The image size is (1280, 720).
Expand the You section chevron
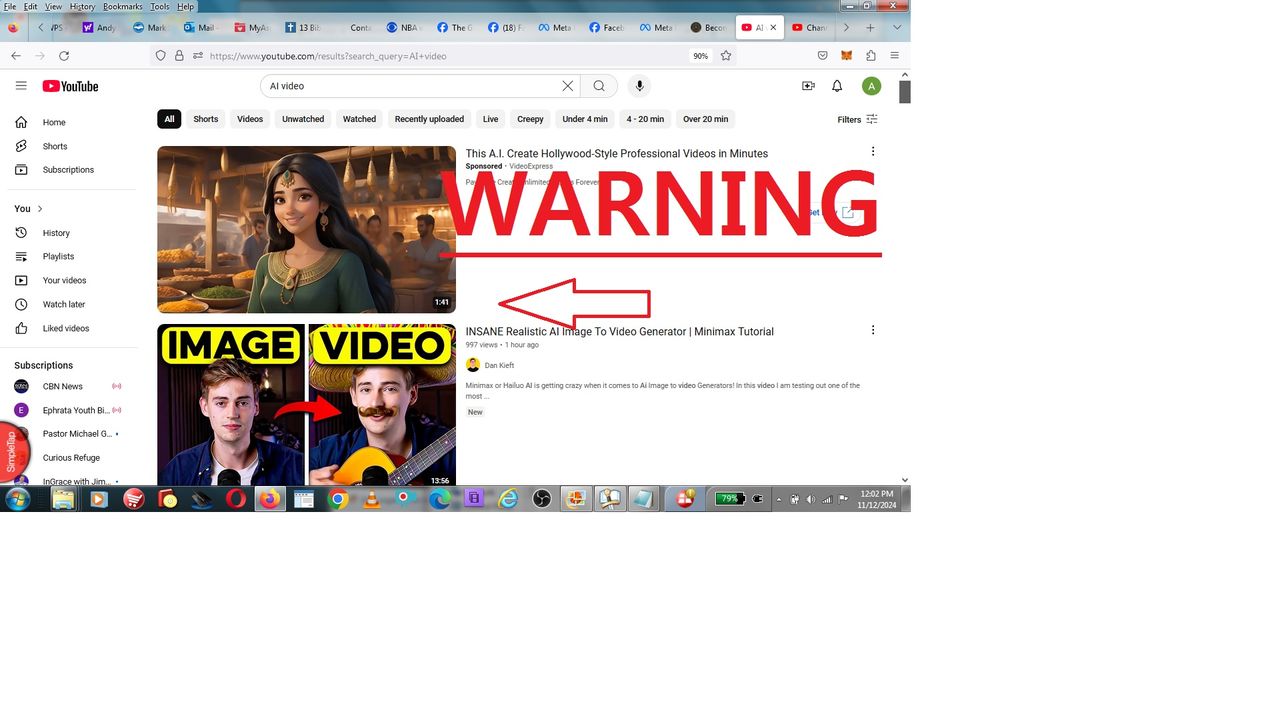coord(40,209)
